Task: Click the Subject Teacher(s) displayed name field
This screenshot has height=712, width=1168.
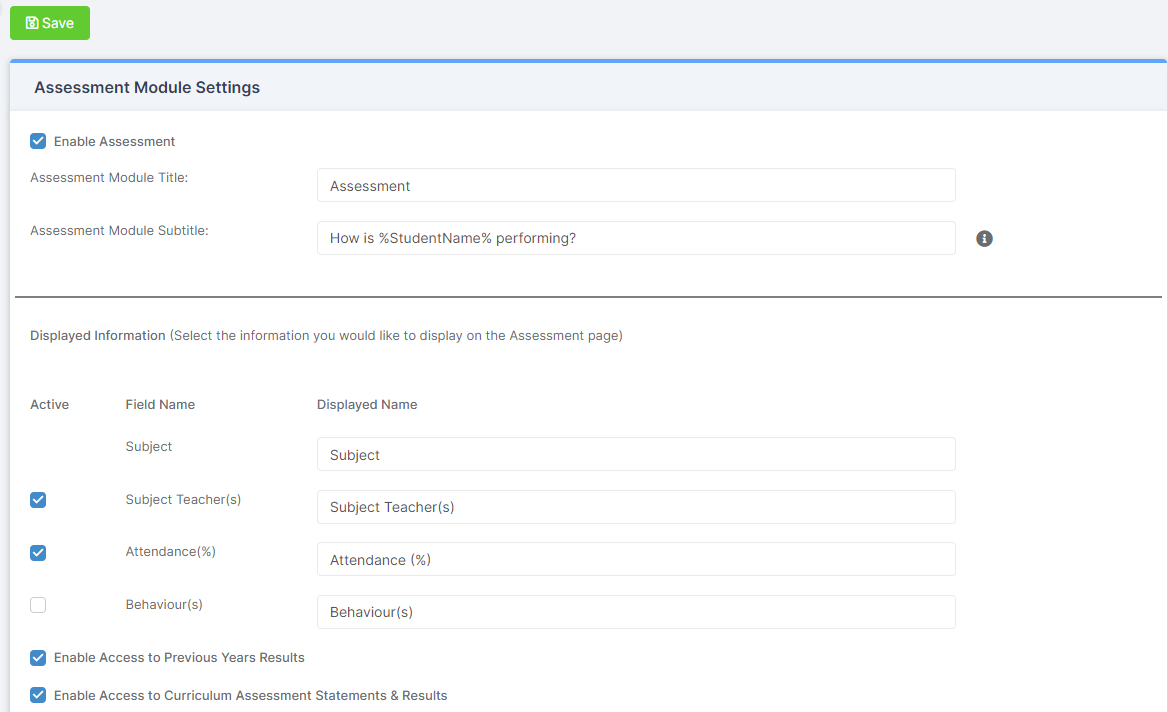Action: (x=636, y=507)
